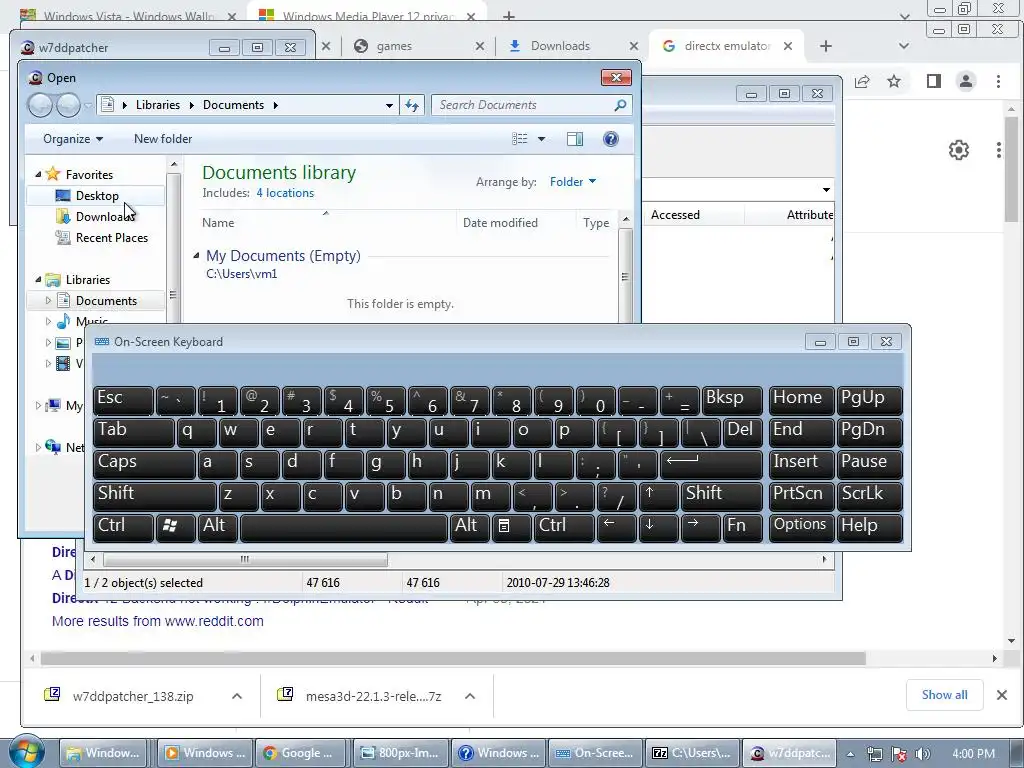
Task: Click the Enter arrow key on keyboard
Action: click(x=711, y=464)
